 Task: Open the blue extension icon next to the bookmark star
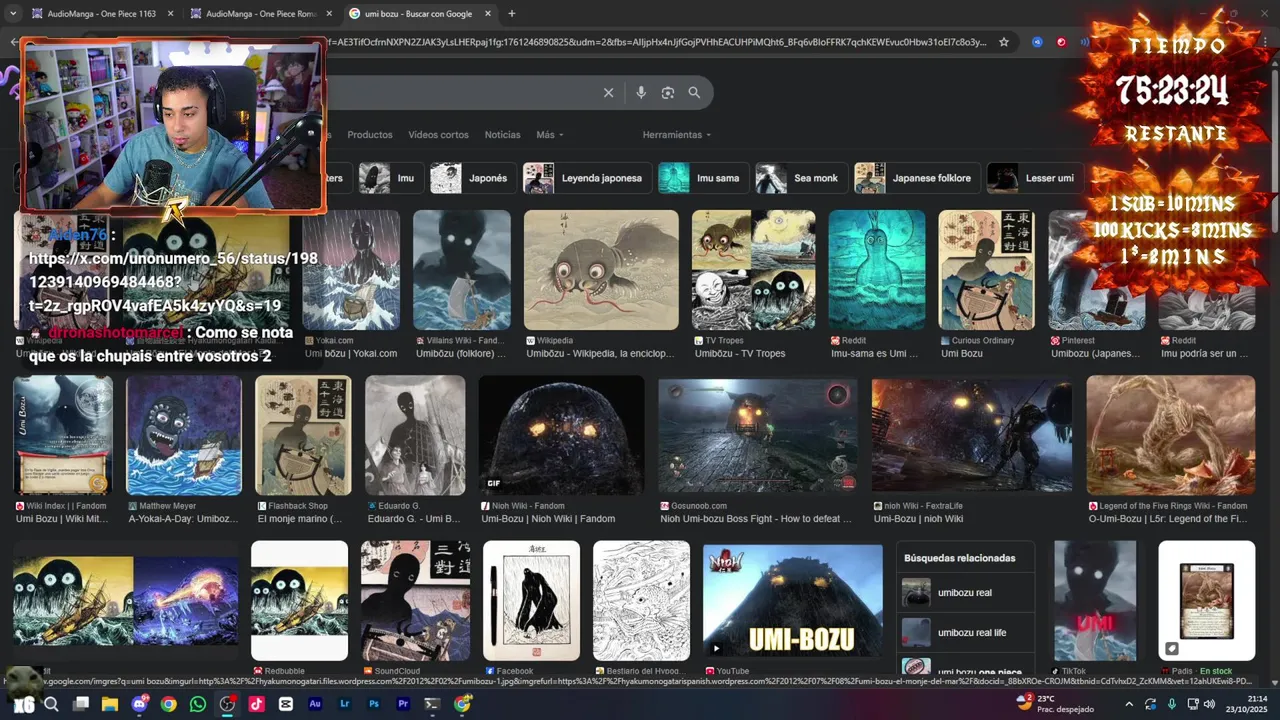[x=1037, y=42]
